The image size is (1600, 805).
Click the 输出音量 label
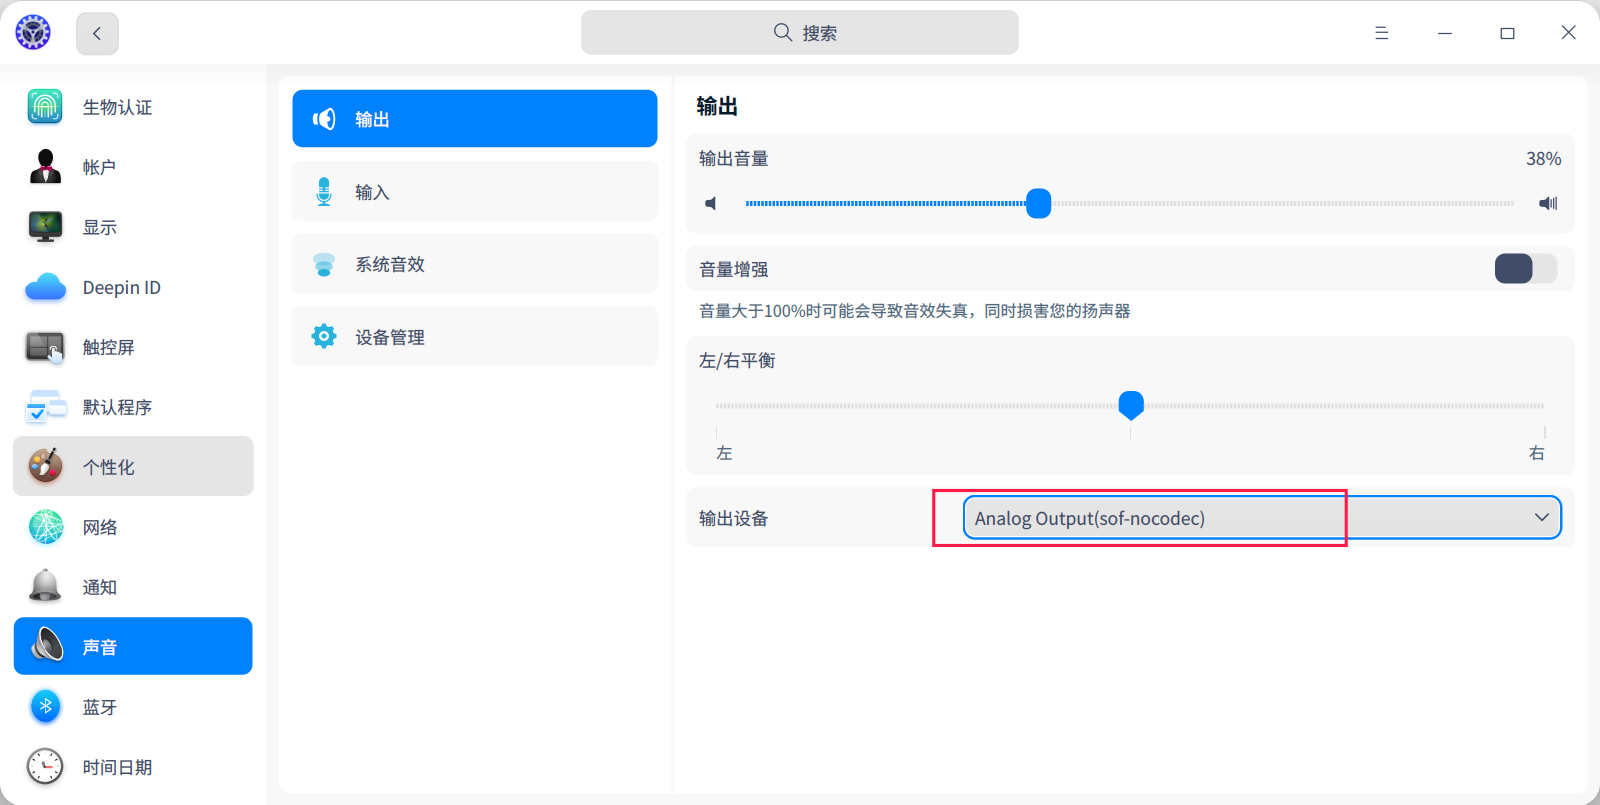click(x=734, y=159)
